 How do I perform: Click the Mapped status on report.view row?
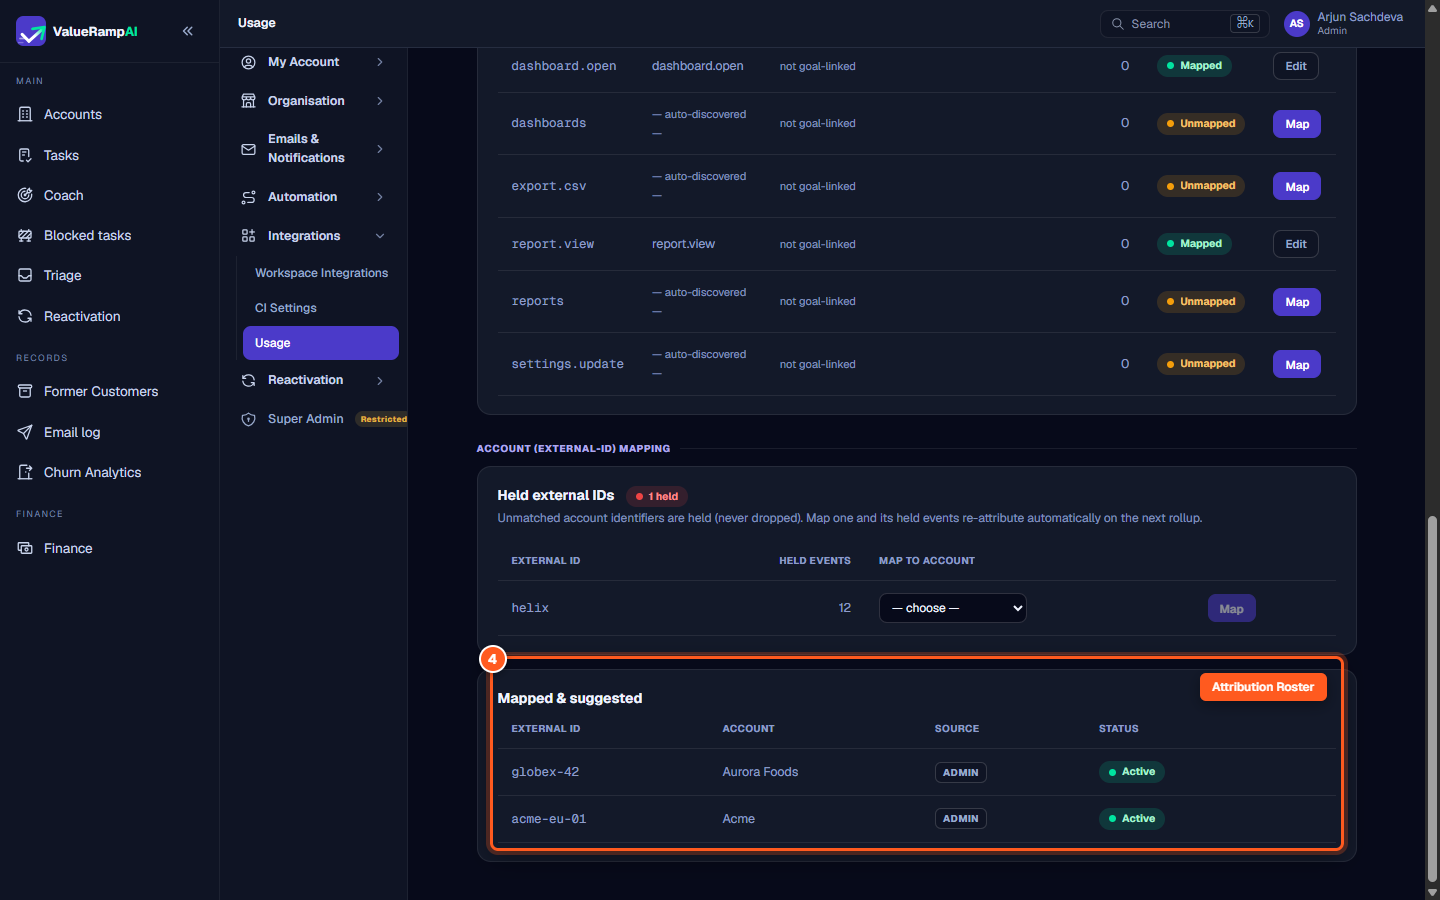point(1194,244)
